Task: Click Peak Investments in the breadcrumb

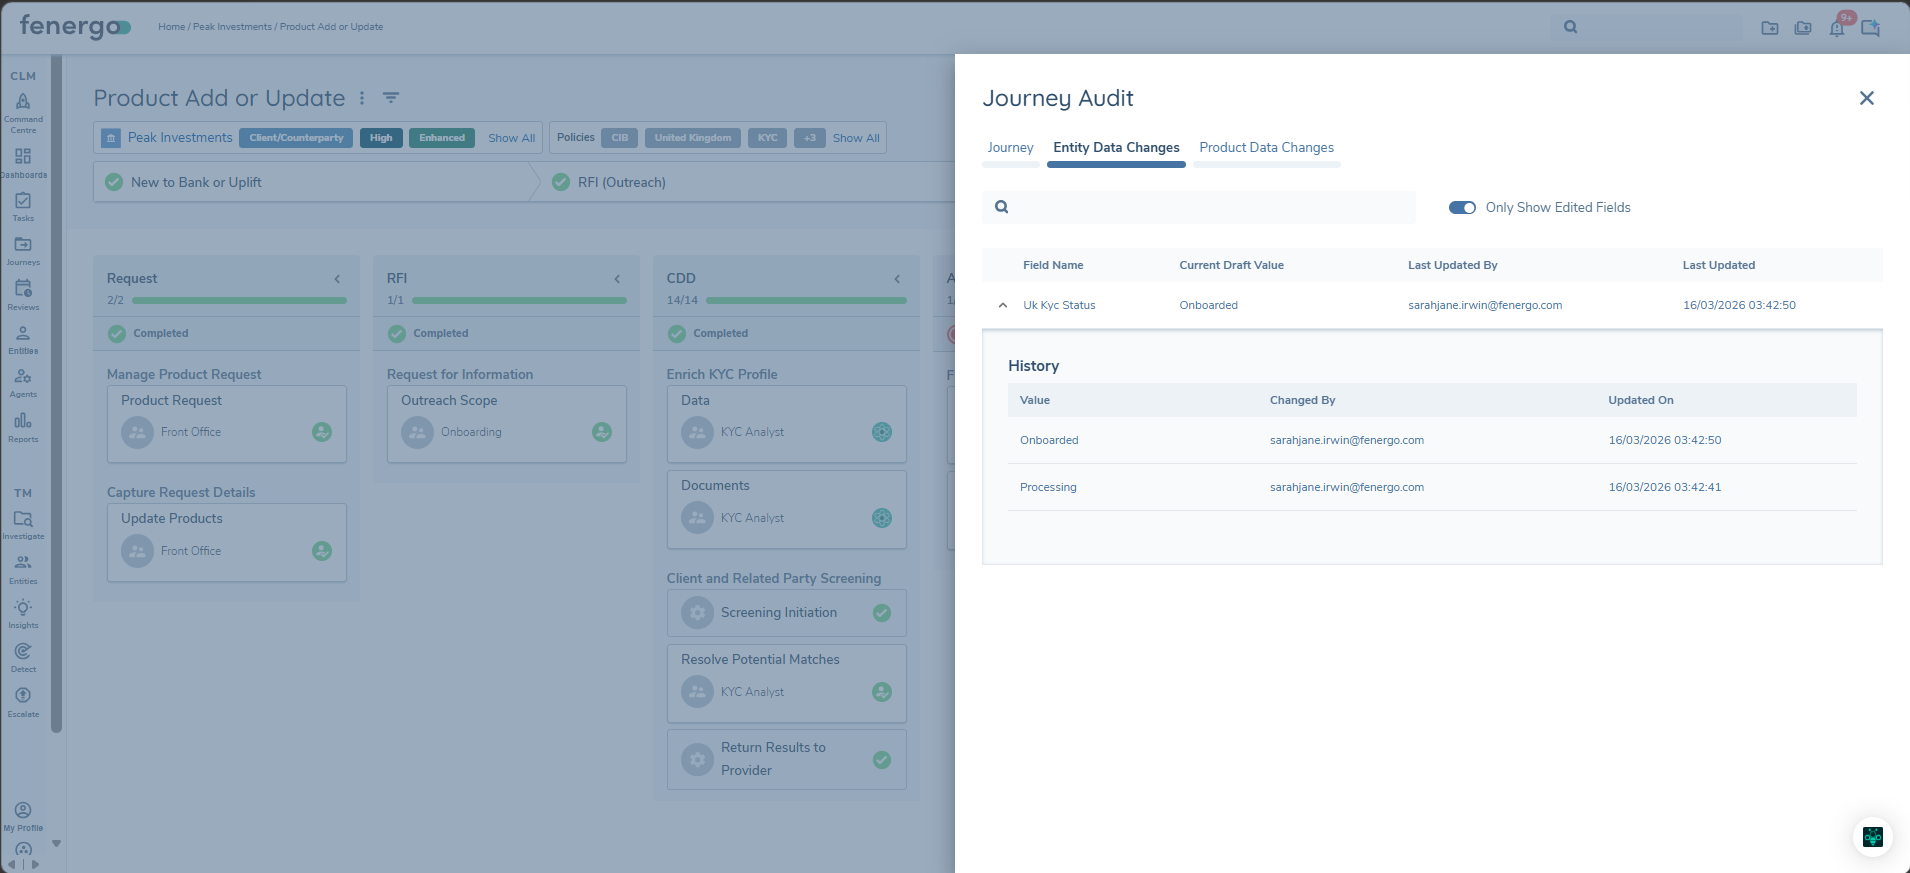Action: [232, 27]
